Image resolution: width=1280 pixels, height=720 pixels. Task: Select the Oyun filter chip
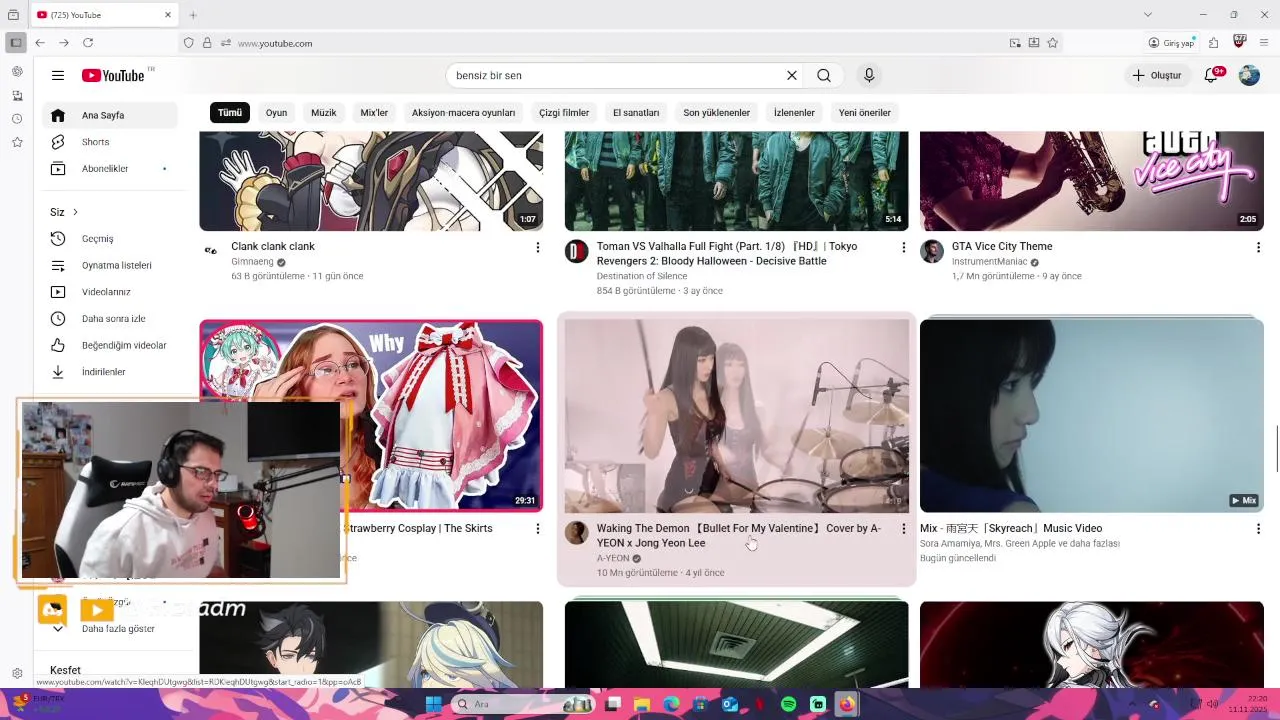(277, 113)
